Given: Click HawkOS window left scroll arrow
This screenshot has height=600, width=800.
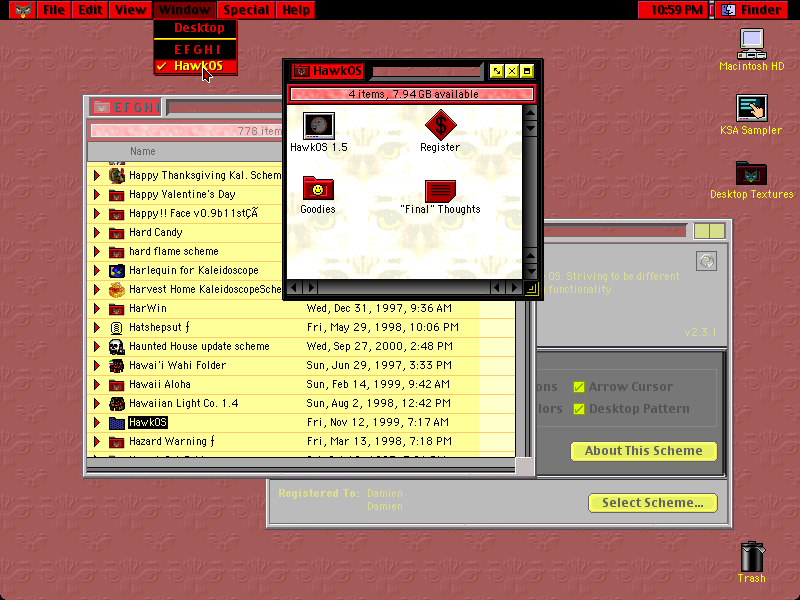Looking at the screenshot, I should 294,288.
